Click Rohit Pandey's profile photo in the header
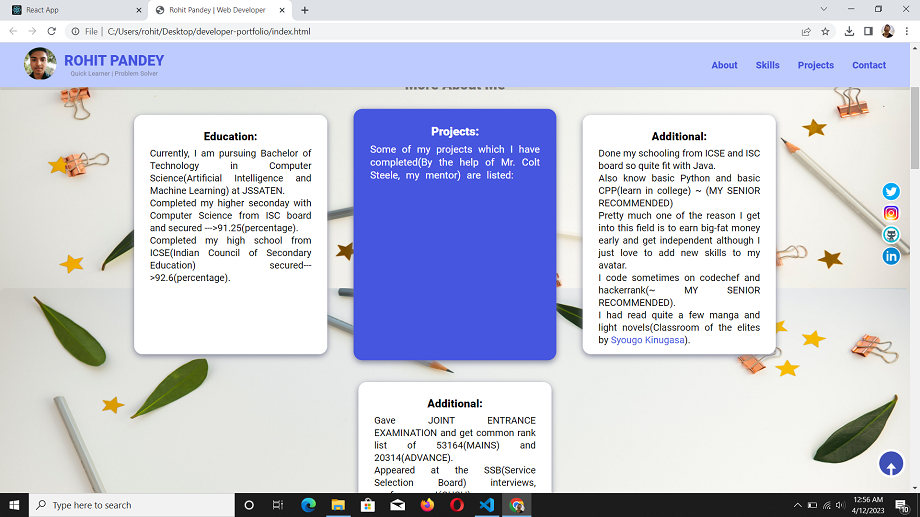Image resolution: width=920 pixels, height=517 pixels. pyautogui.click(x=40, y=64)
